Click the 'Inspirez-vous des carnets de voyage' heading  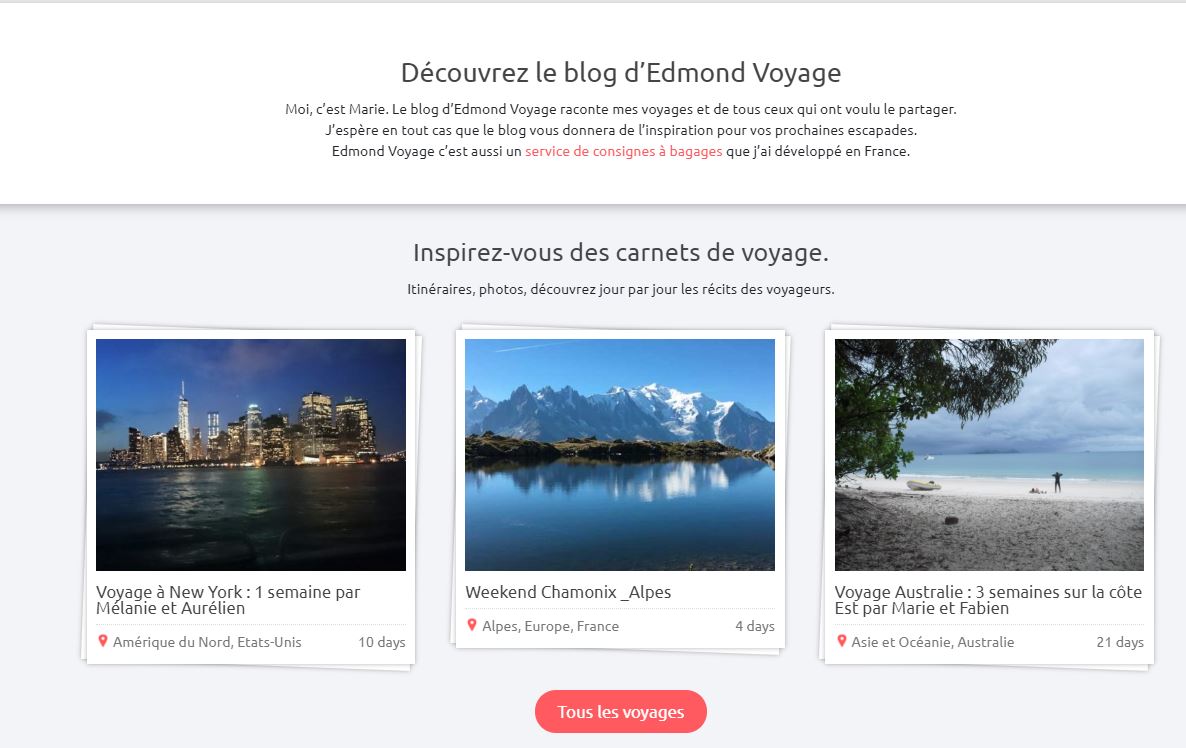coord(621,253)
